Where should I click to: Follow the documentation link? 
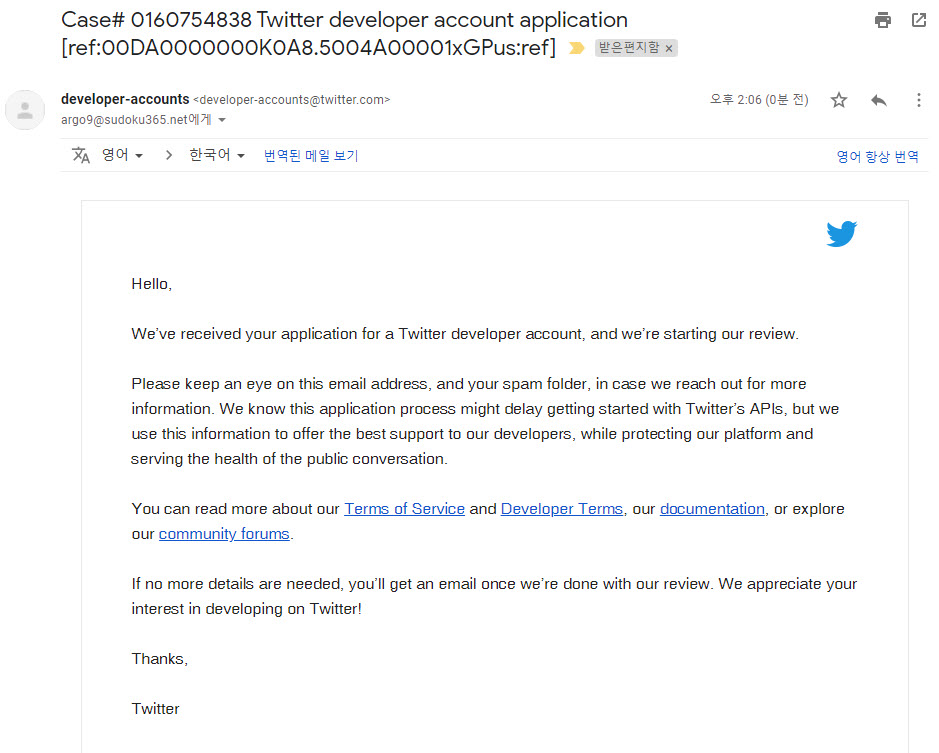712,509
